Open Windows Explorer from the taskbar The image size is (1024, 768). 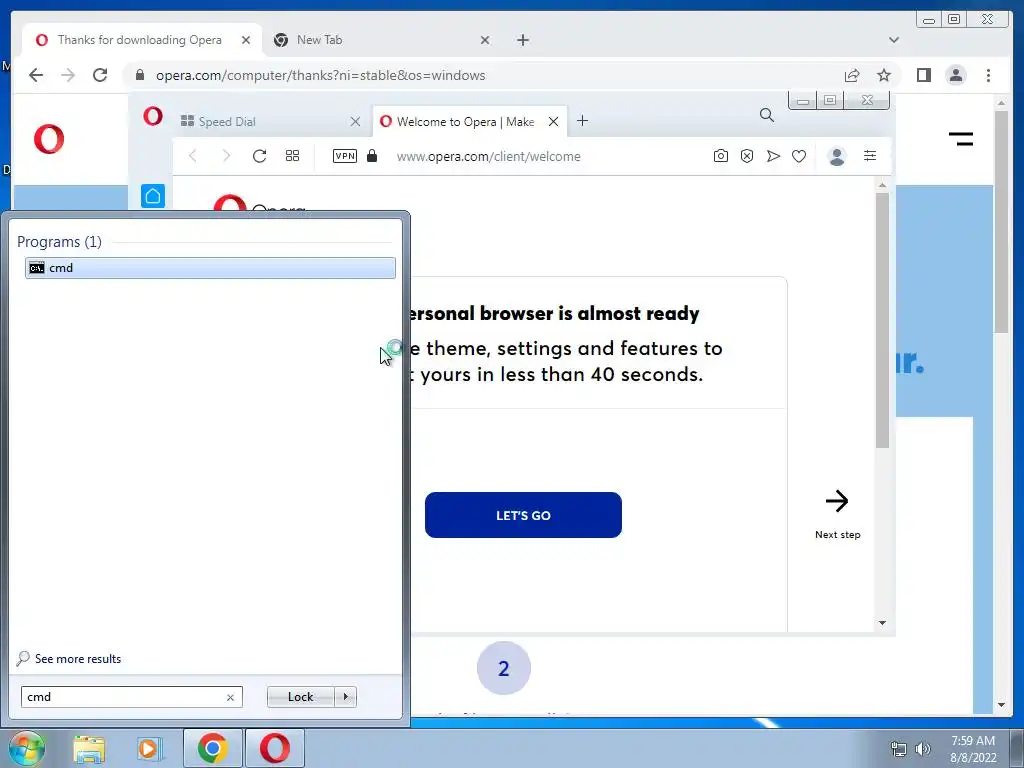[89, 749]
